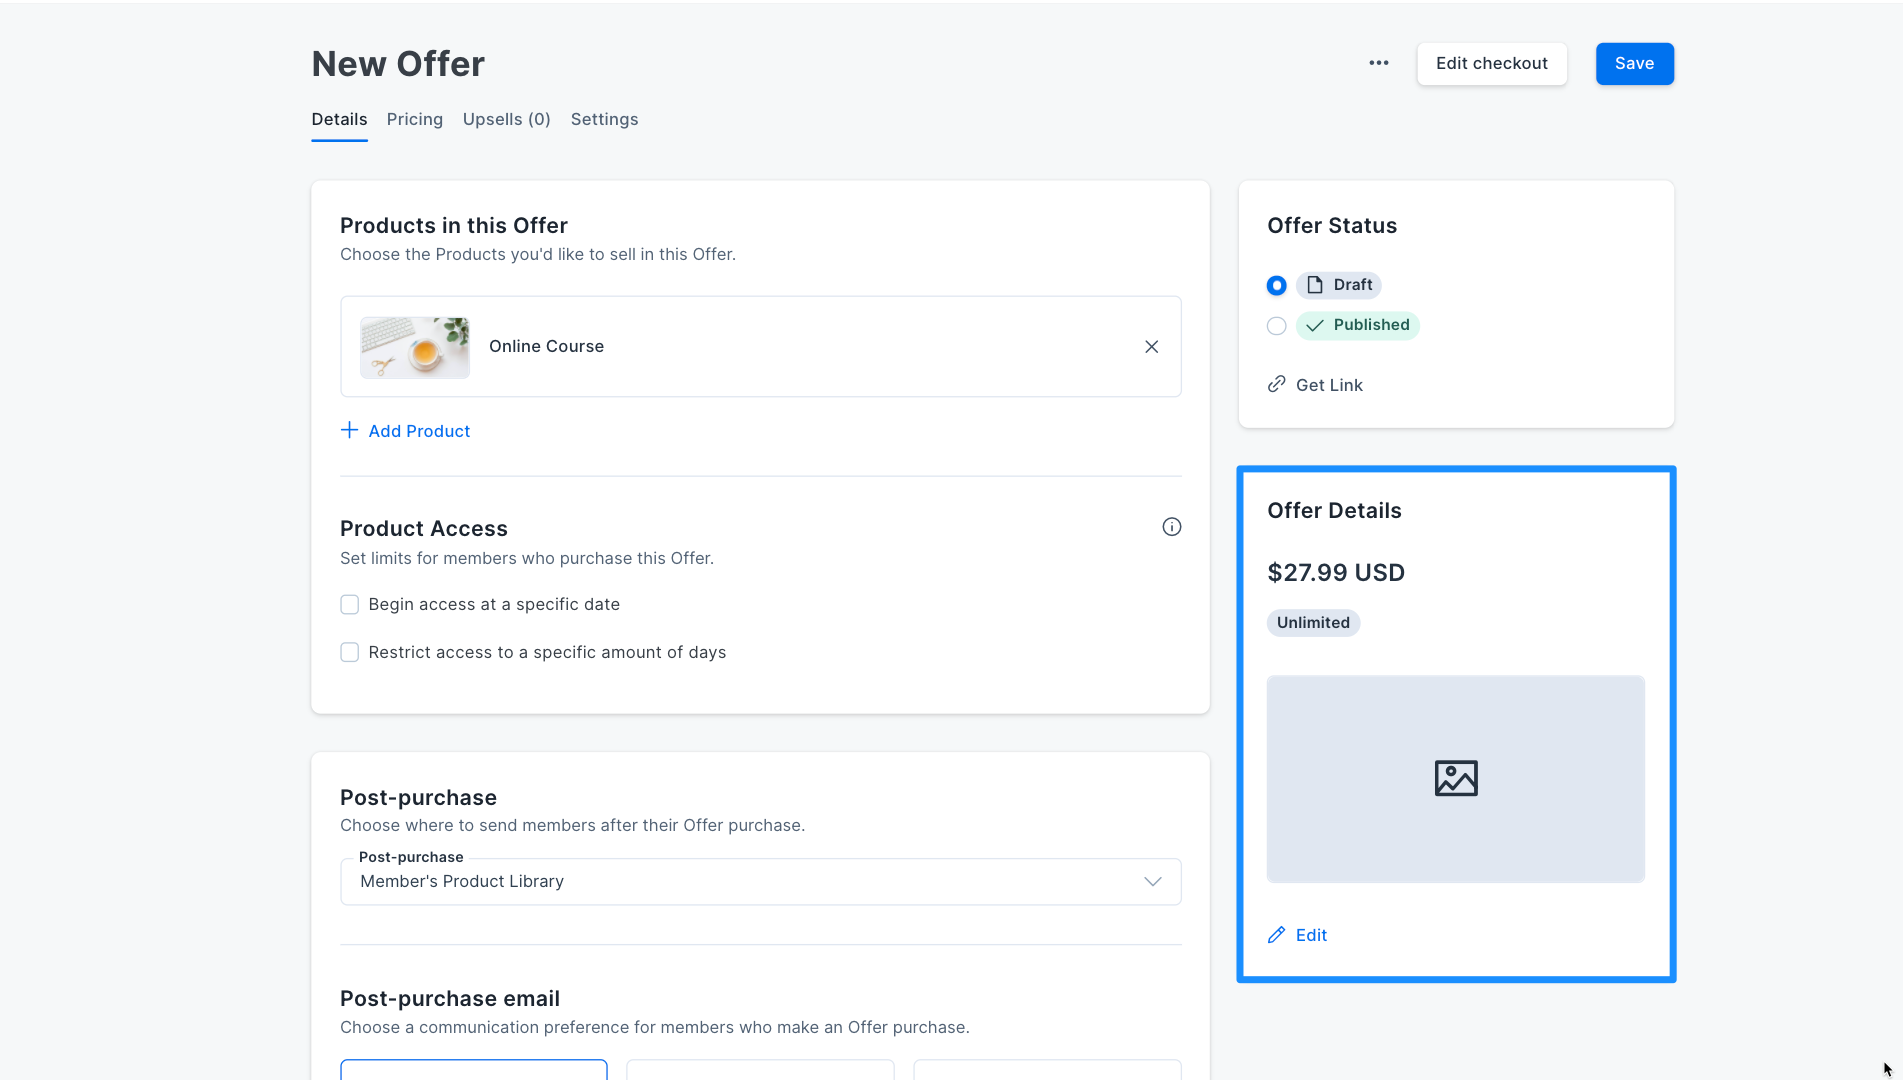This screenshot has height=1080, width=1903.
Task: Open the three-dot more options menu
Action: click(x=1379, y=63)
